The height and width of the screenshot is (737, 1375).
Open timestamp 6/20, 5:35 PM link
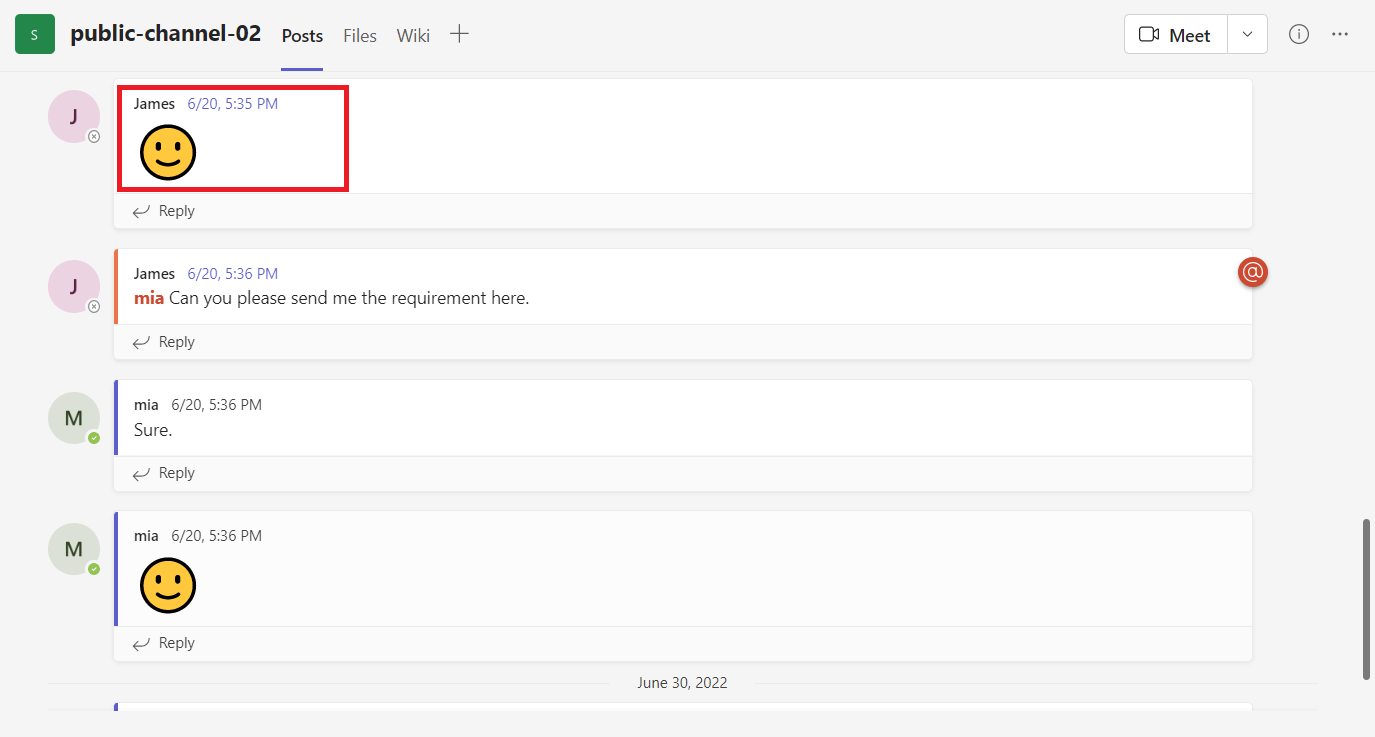tap(233, 103)
